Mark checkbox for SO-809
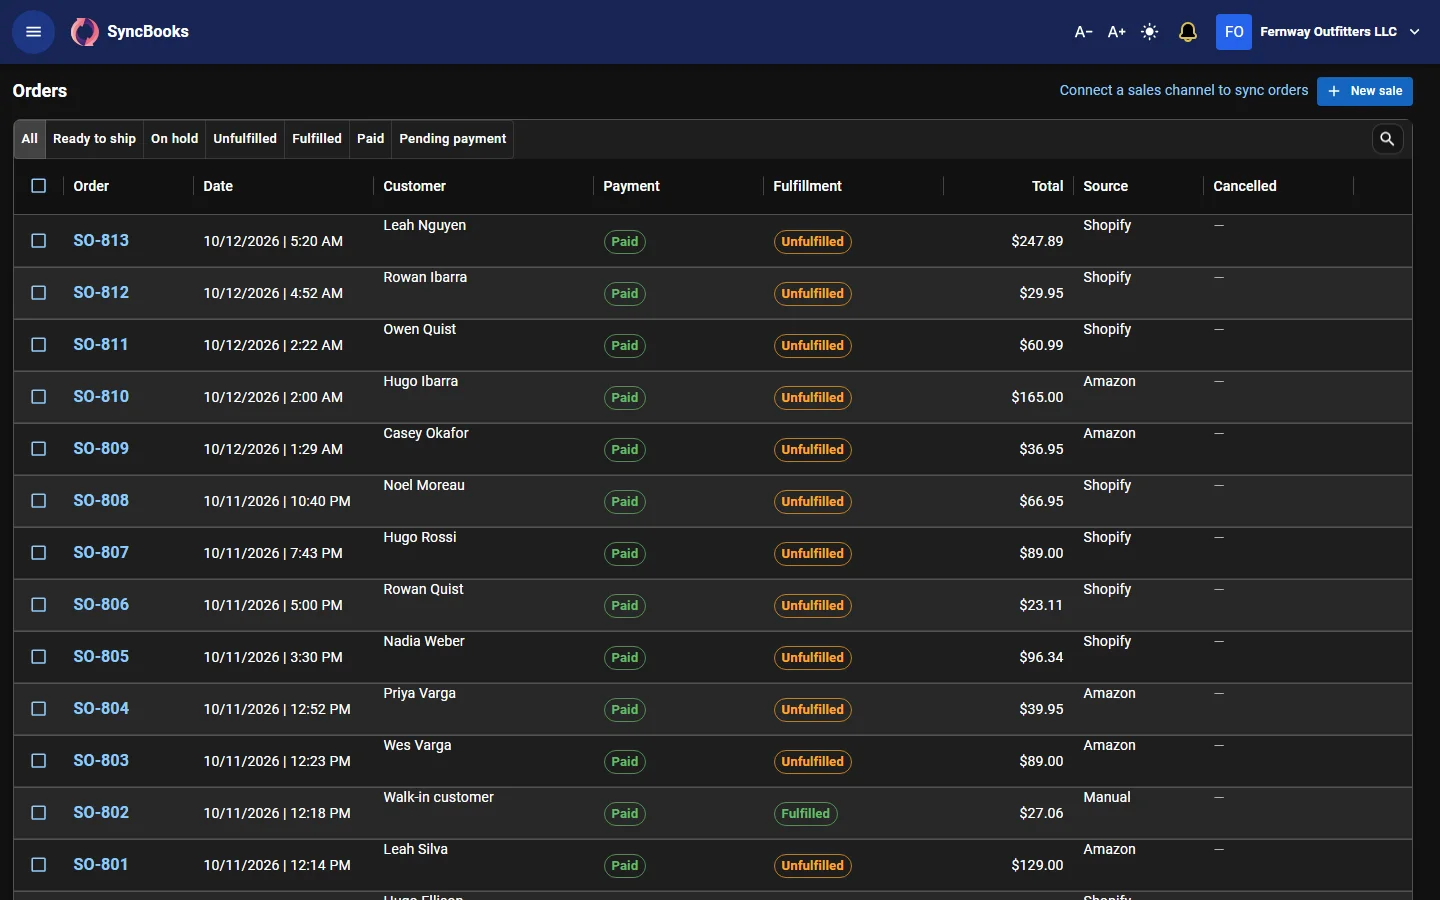The height and width of the screenshot is (900, 1440). 39,449
